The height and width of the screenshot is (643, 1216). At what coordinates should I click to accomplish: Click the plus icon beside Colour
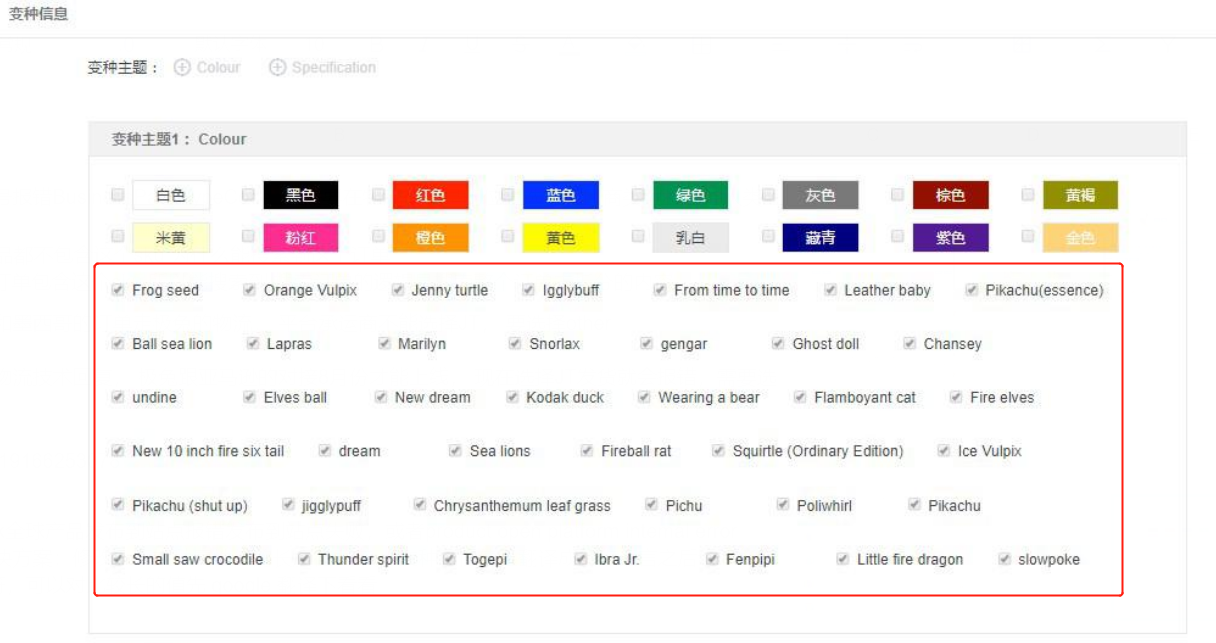point(182,67)
